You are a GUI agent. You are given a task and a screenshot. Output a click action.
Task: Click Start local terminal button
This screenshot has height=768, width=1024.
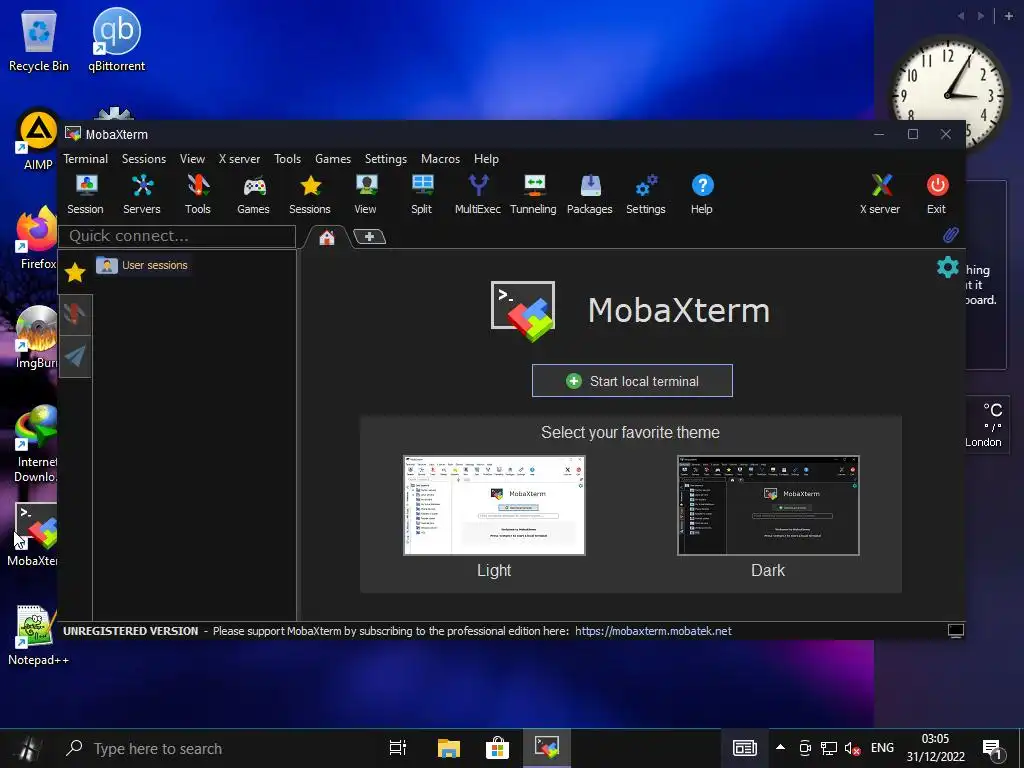pyautogui.click(x=632, y=381)
